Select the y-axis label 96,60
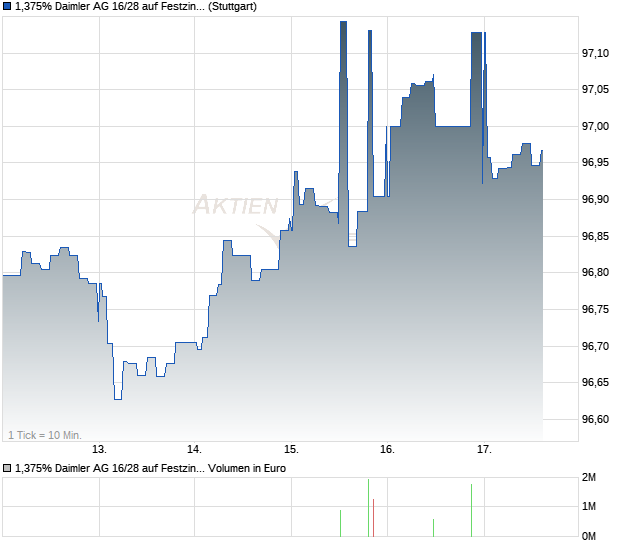 point(595,419)
